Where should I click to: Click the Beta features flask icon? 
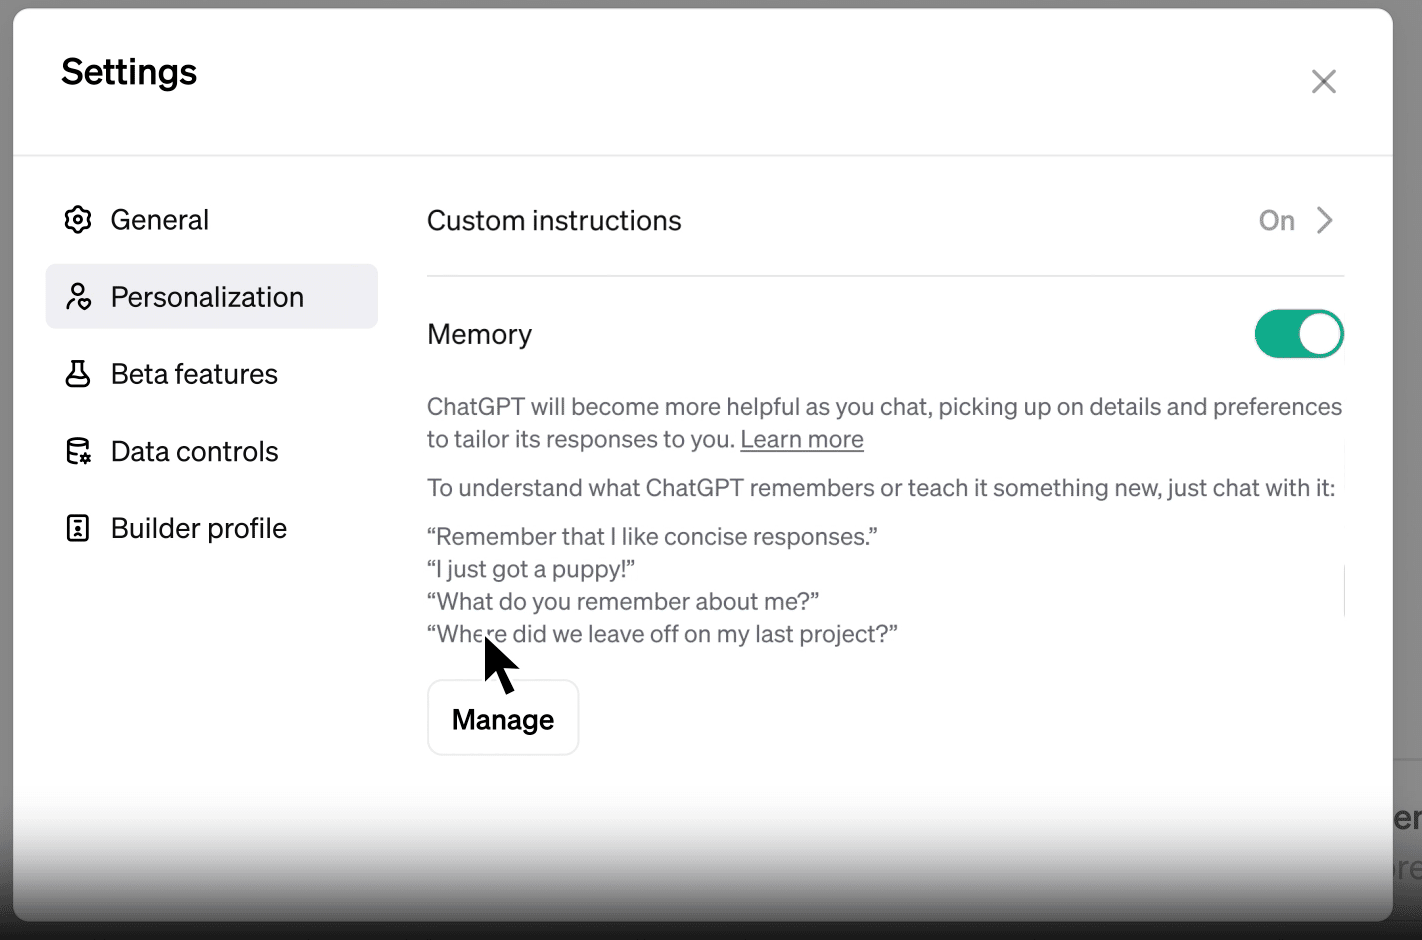coord(78,374)
